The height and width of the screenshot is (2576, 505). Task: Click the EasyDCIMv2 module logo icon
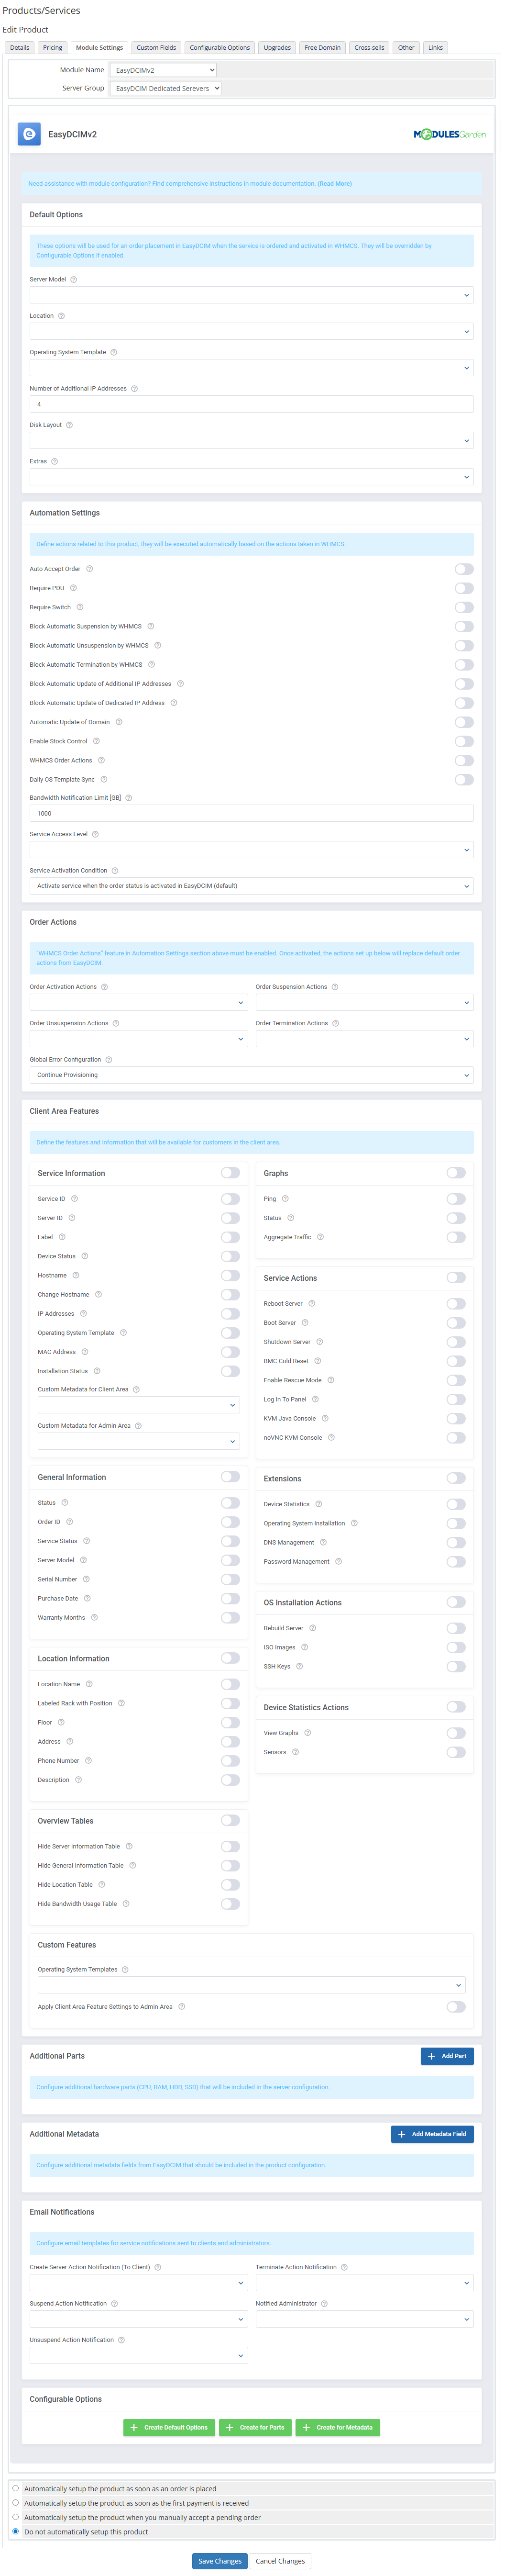click(29, 134)
